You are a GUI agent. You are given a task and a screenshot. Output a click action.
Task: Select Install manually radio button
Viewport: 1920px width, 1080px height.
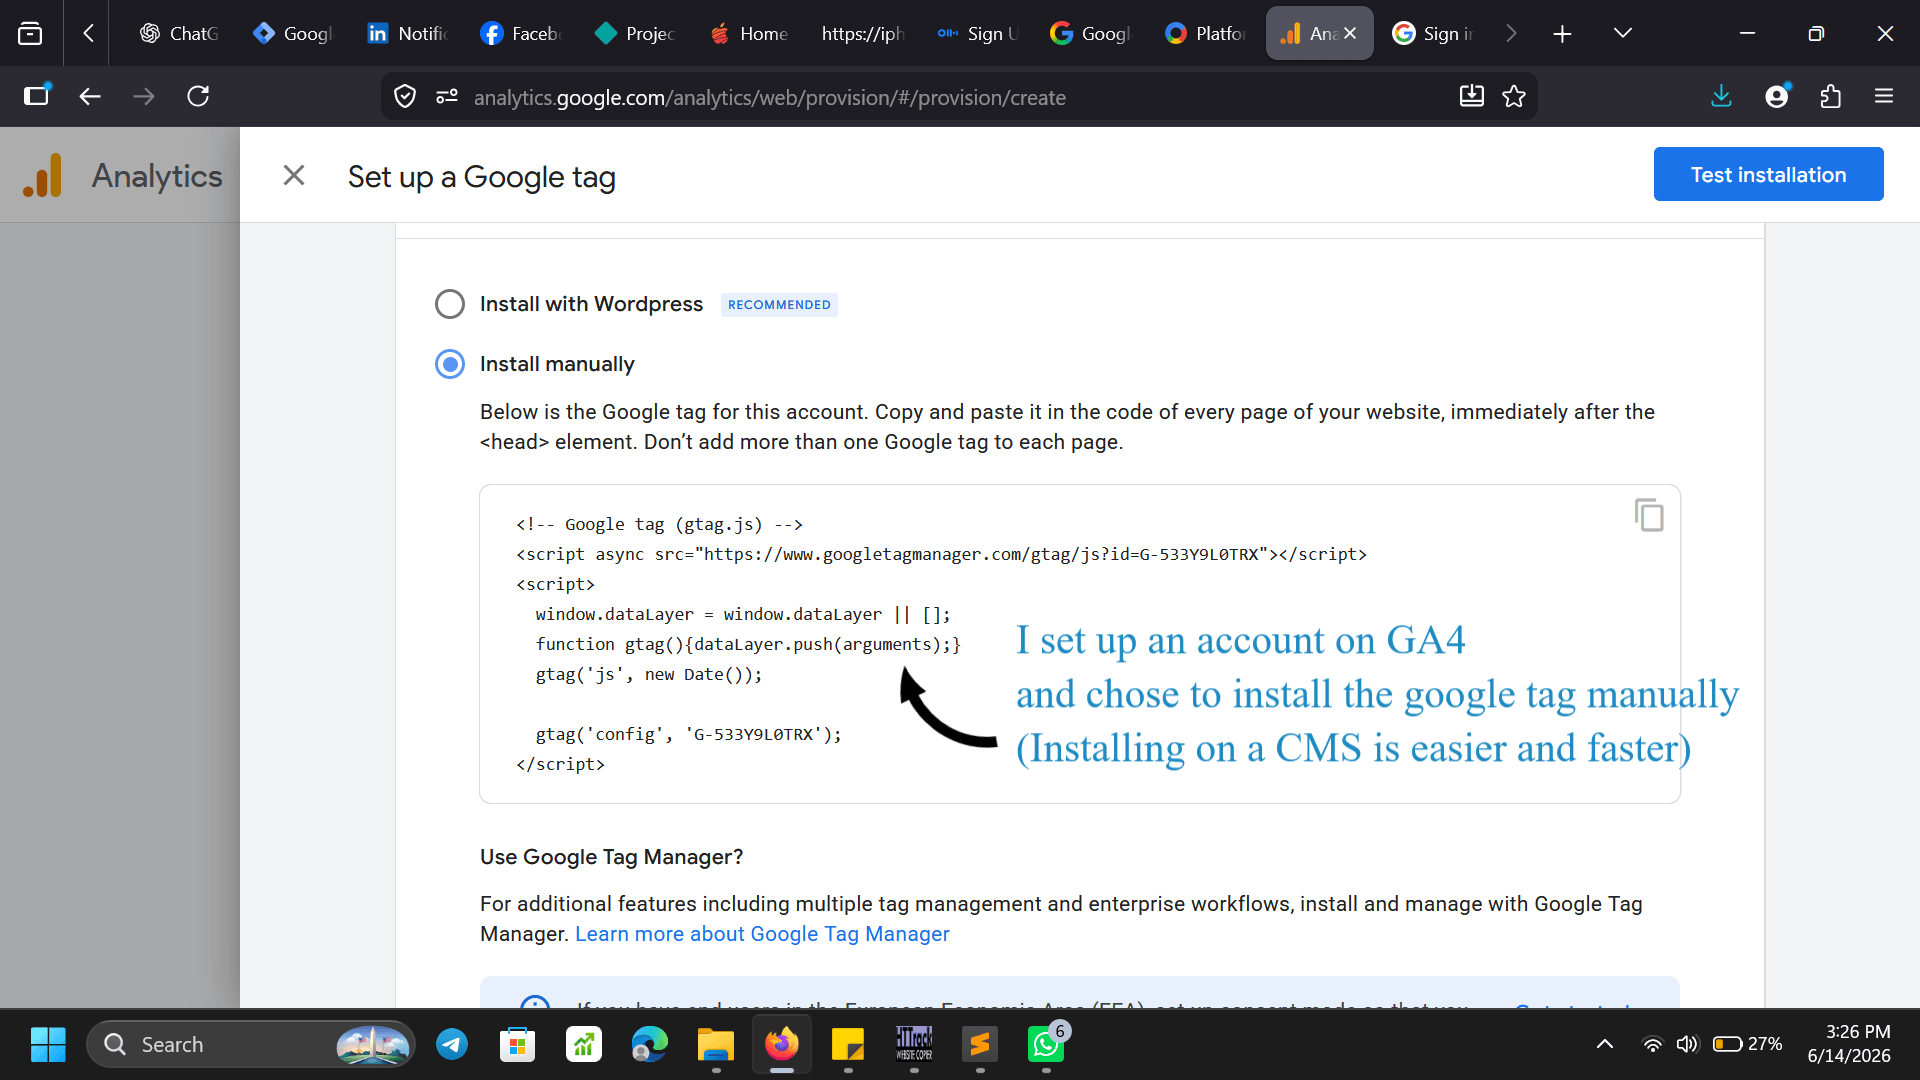[x=450, y=364]
